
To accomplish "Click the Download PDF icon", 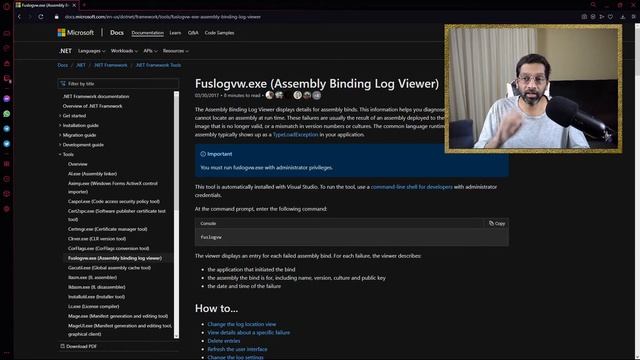I will pos(62,346).
